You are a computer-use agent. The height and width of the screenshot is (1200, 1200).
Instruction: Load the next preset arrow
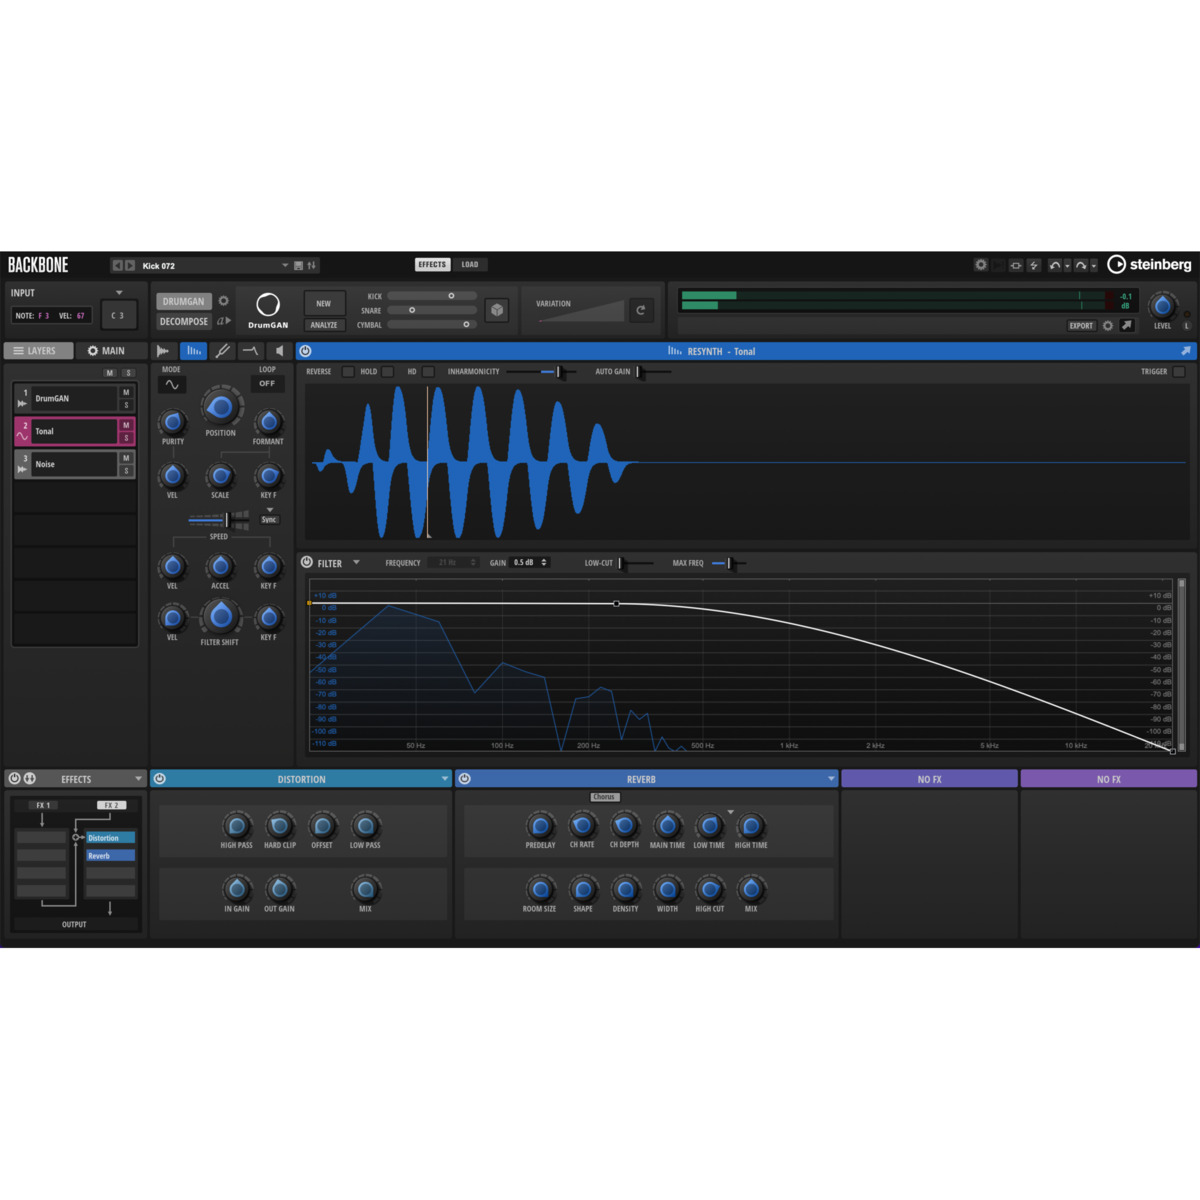[130, 265]
